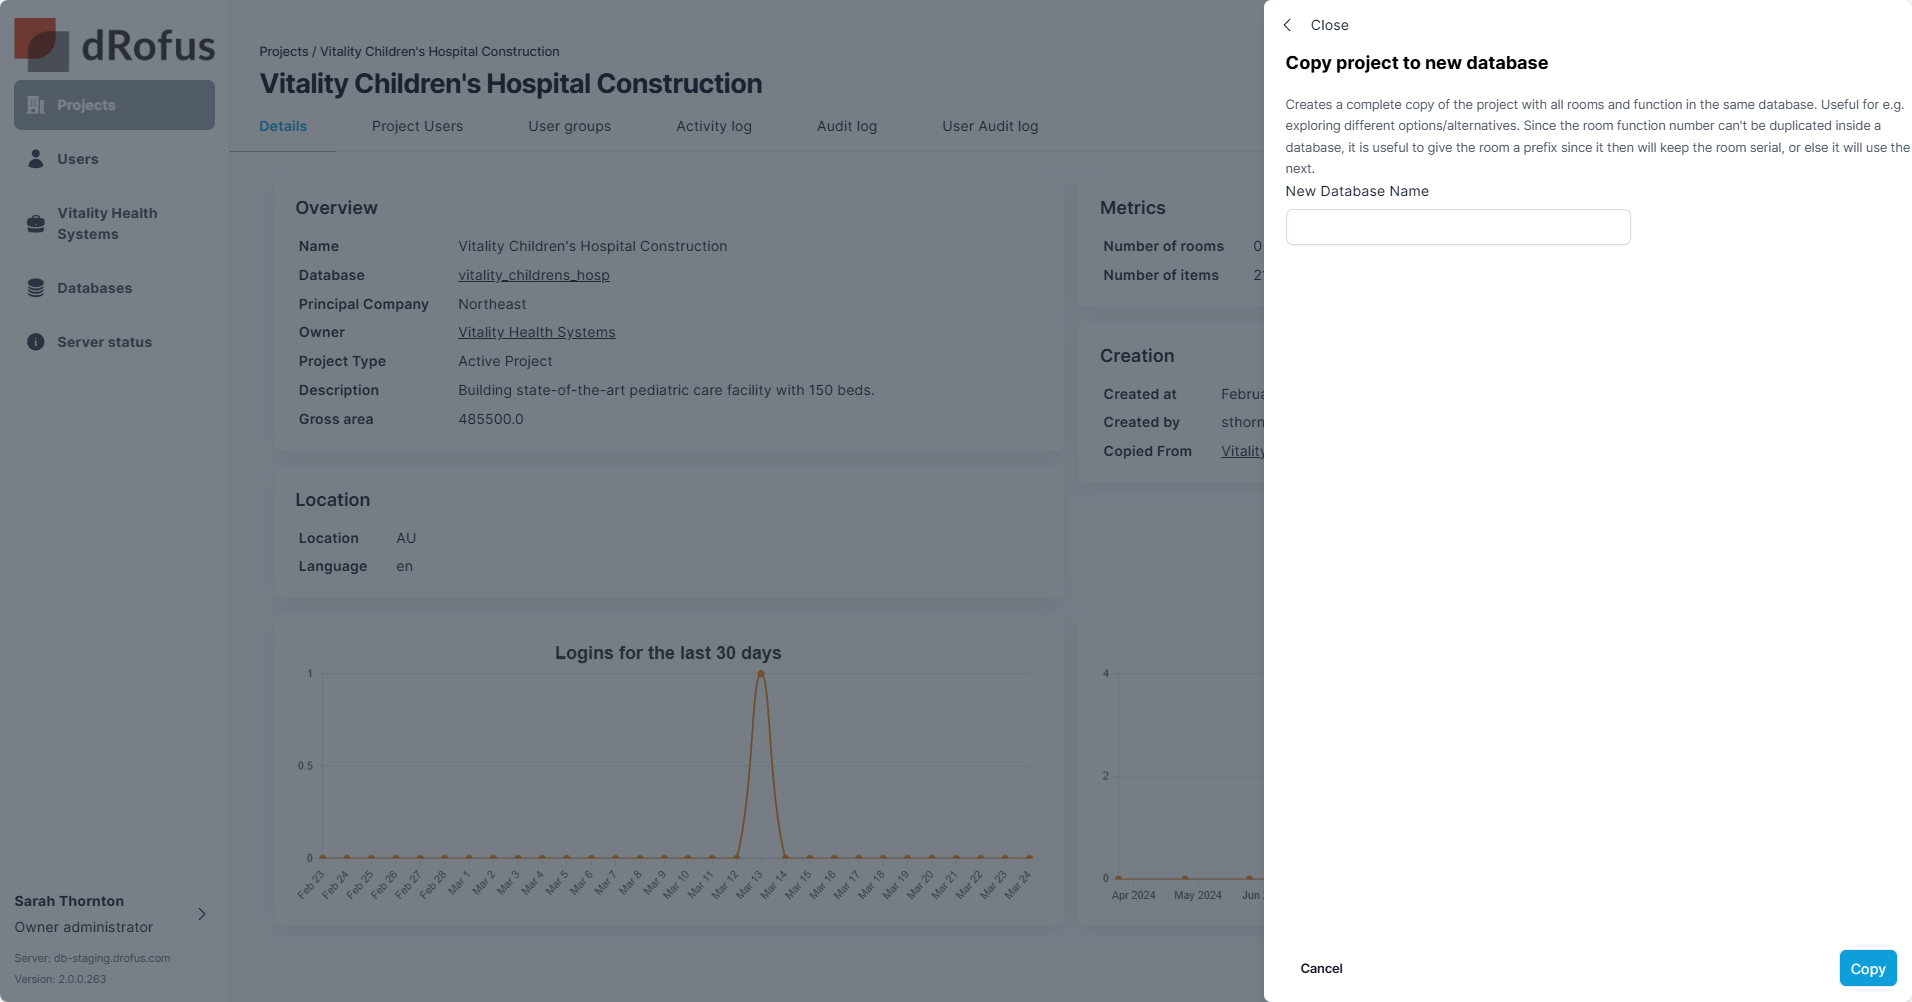Click the Databases stack icon
The width and height of the screenshot is (1912, 1002).
(36, 288)
